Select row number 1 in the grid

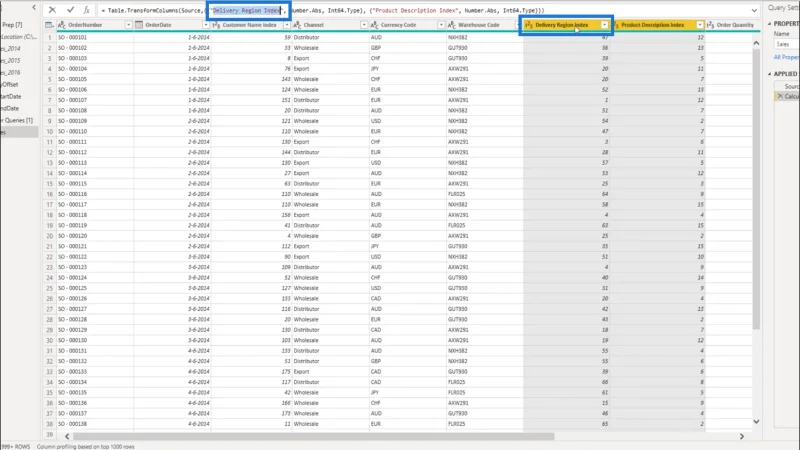click(x=49, y=37)
